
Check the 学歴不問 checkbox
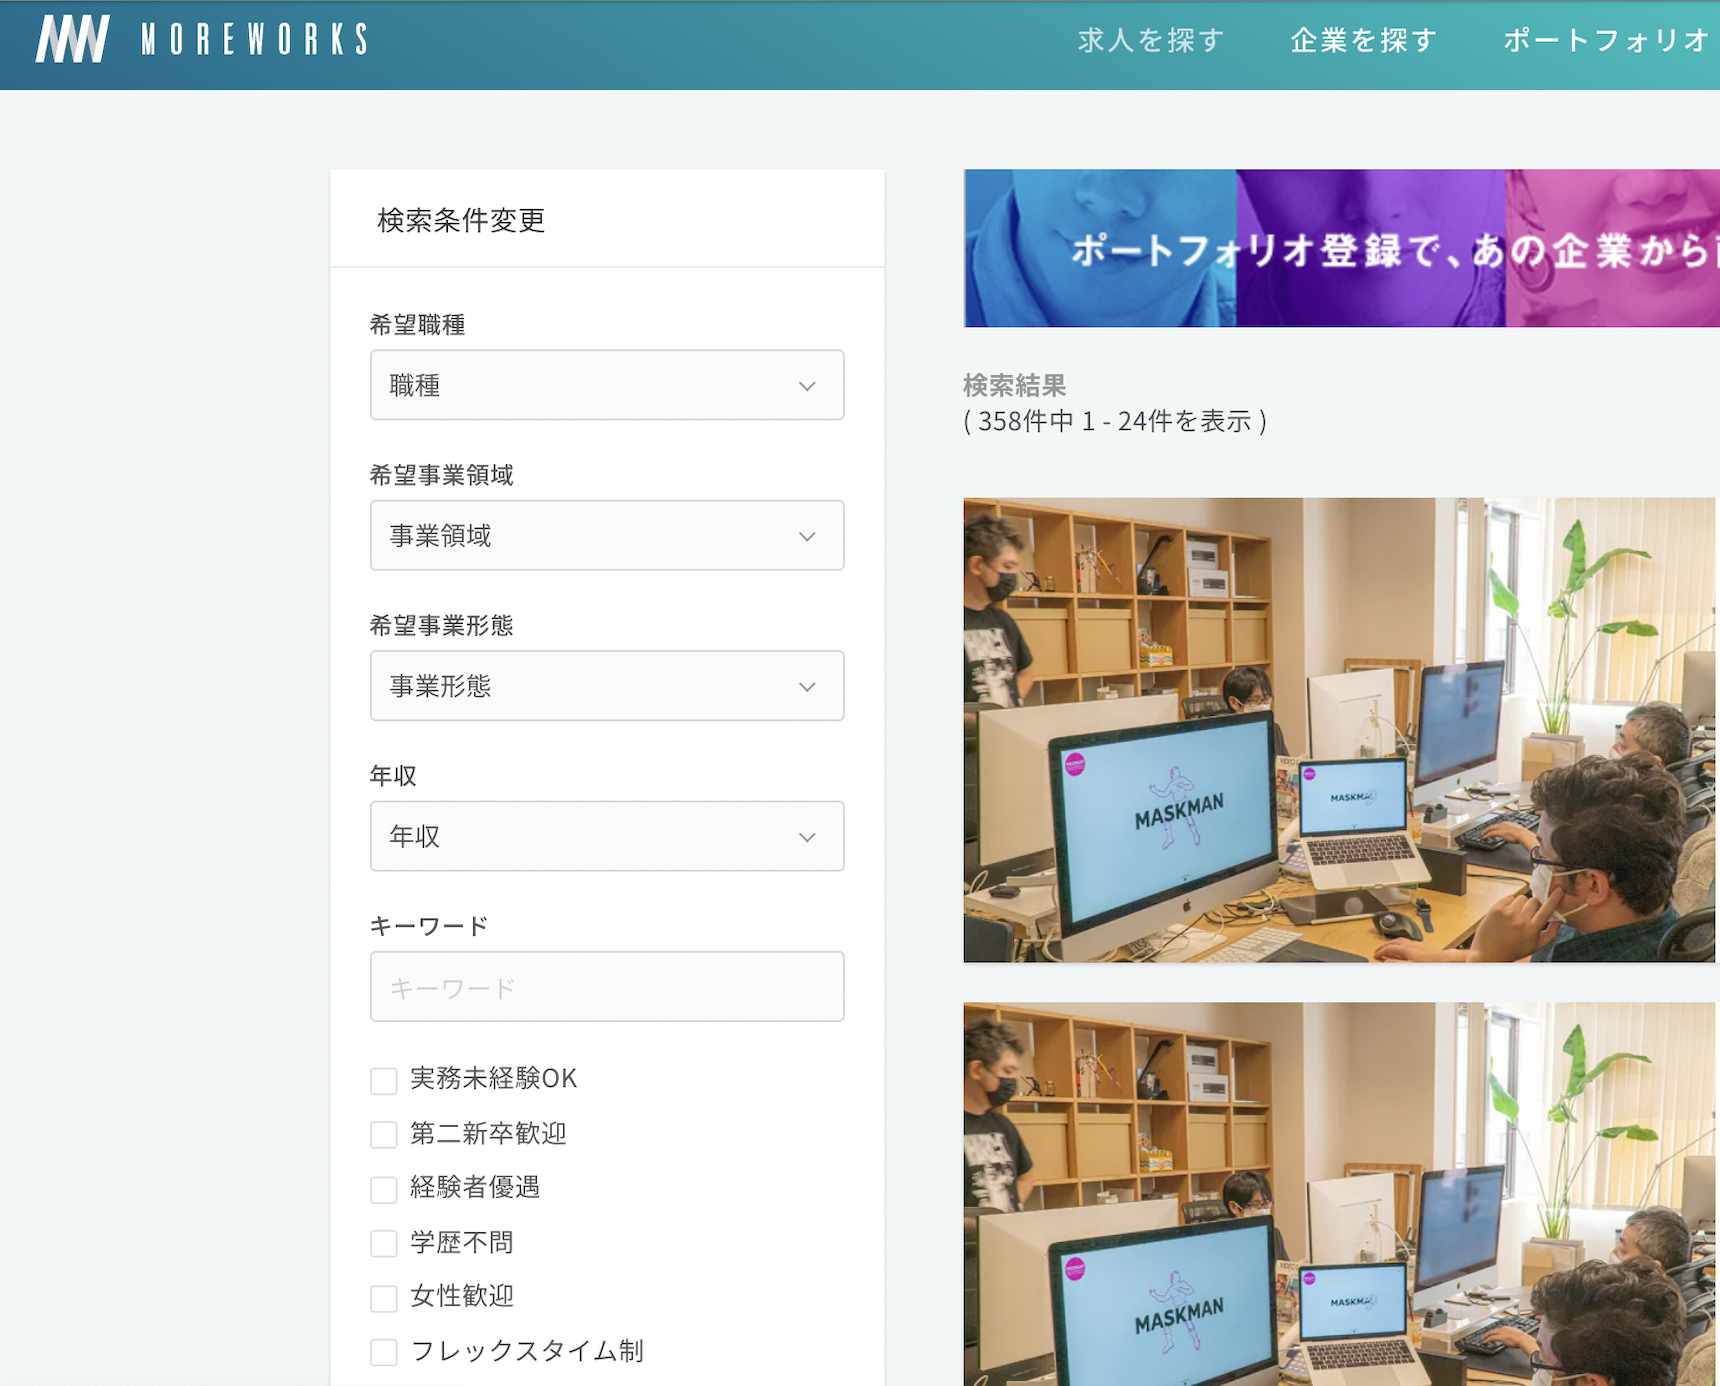384,1244
